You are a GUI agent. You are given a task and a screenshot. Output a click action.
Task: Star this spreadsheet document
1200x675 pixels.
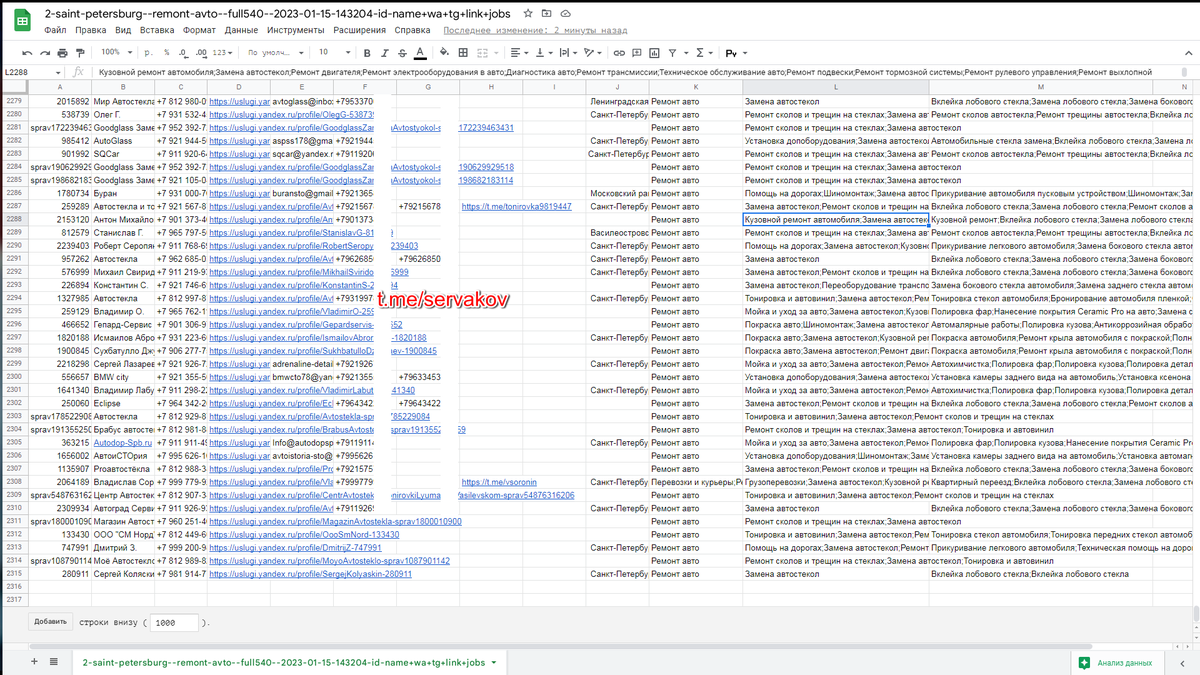[x=528, y=13]
